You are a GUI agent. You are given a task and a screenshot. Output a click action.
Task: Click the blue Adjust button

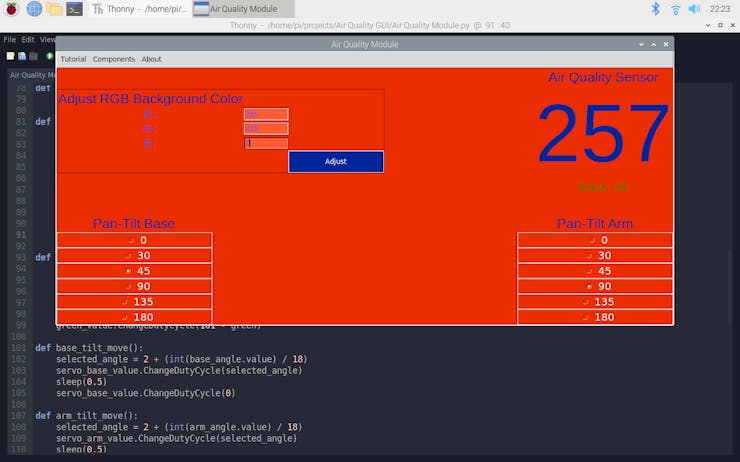(x=336, y=161)
